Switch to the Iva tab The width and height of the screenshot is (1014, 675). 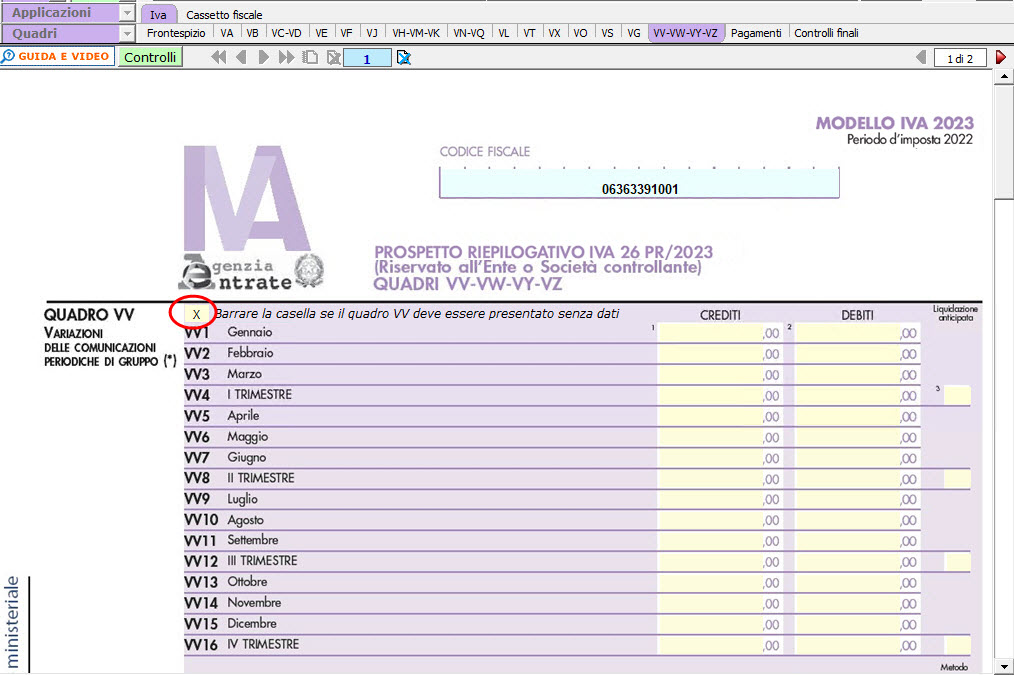pyautogui.click(x=158, y=14)
